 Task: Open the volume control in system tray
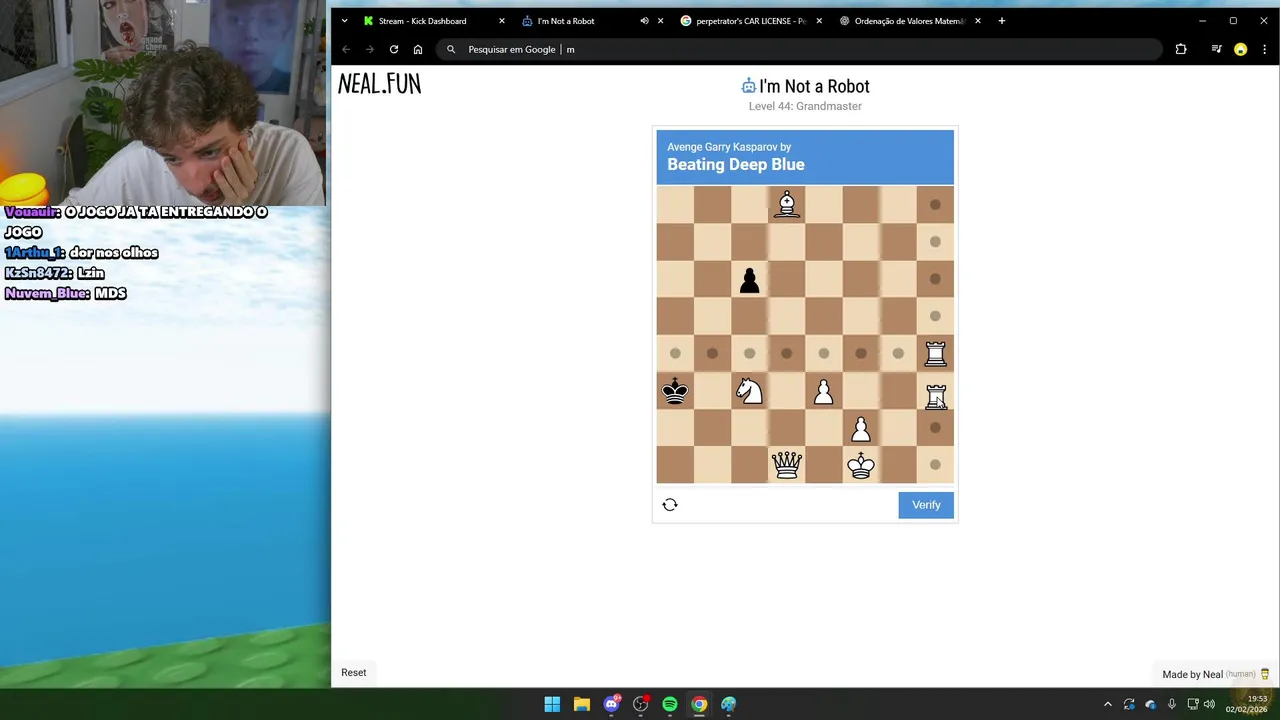[x=1209, y=704]
